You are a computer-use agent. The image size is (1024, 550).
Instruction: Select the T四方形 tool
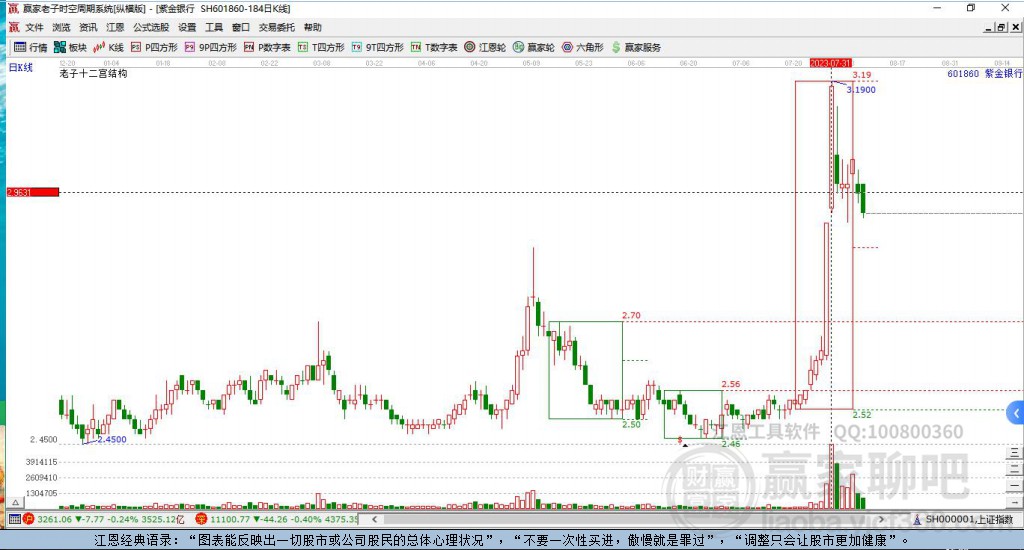click(x=321, y=47)
